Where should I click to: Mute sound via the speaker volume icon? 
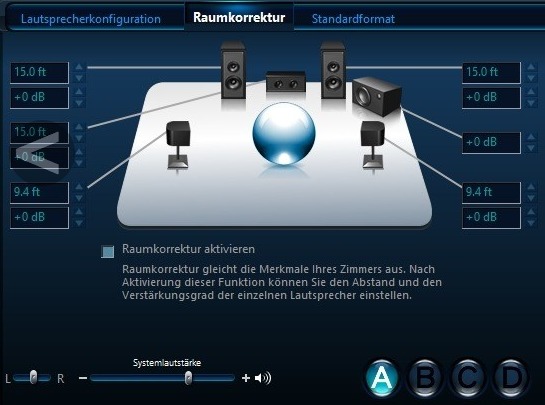263,378
